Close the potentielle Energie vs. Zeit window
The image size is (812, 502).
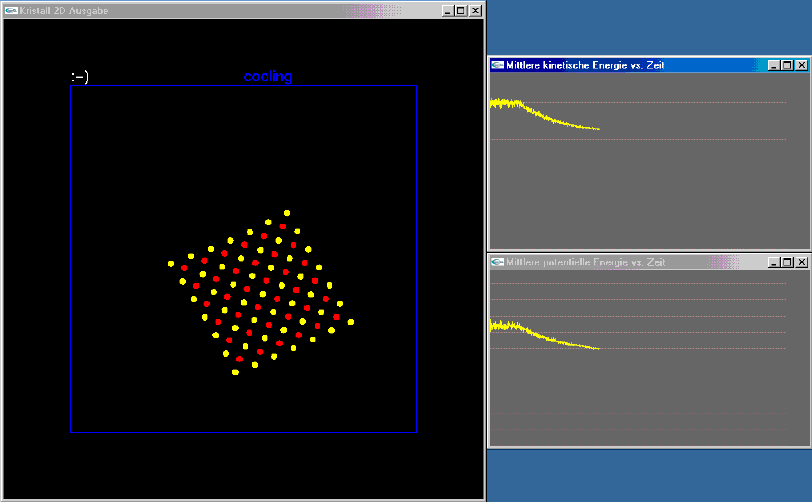pyautogui.click(x=801, y=263)
